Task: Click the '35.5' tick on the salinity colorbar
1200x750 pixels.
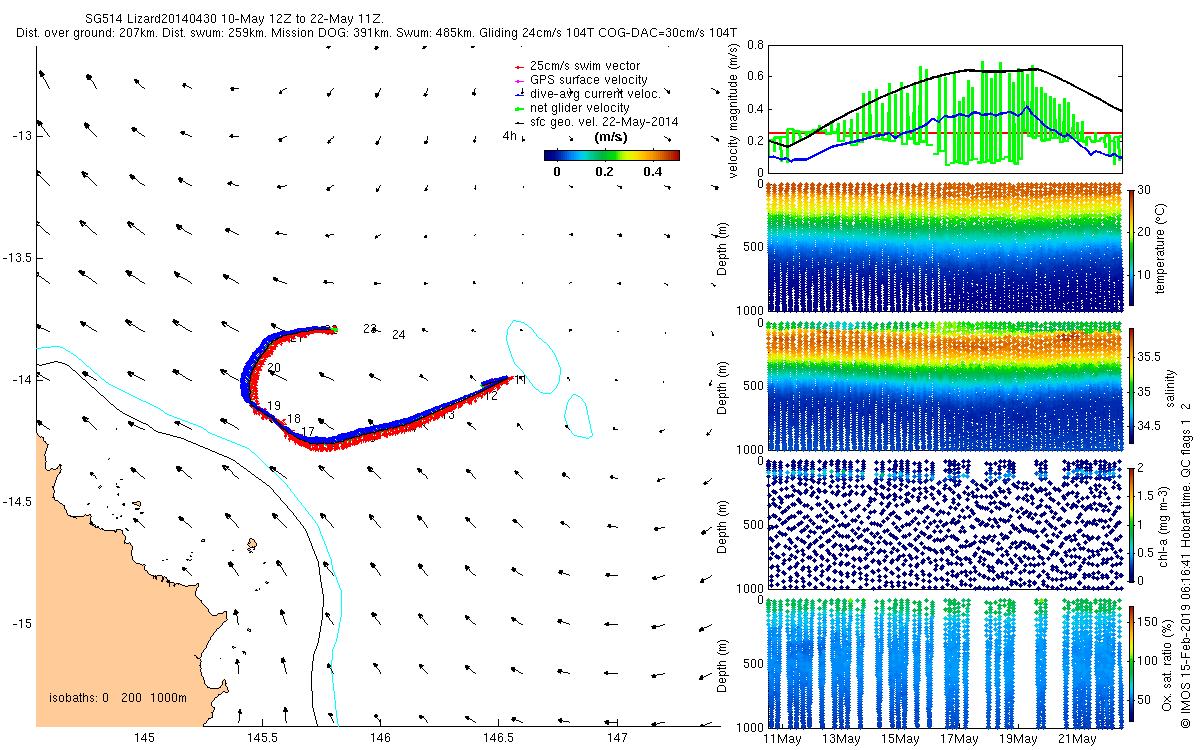Action: [1151, 357]
